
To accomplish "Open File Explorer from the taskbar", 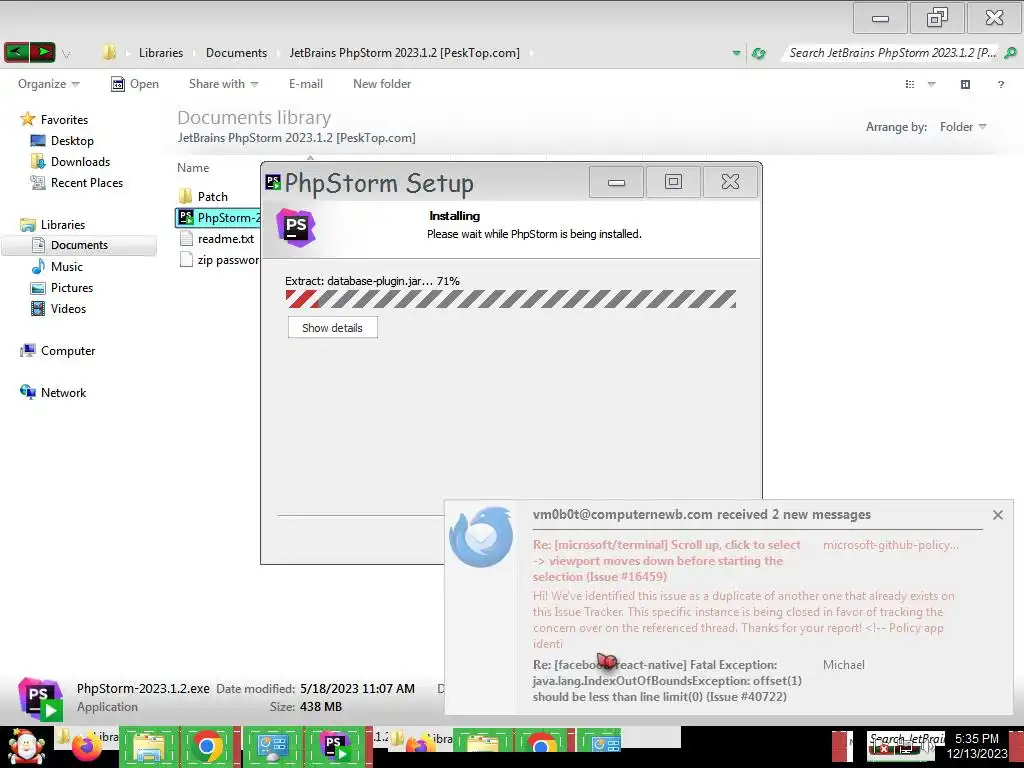I will tap(148, 746).
